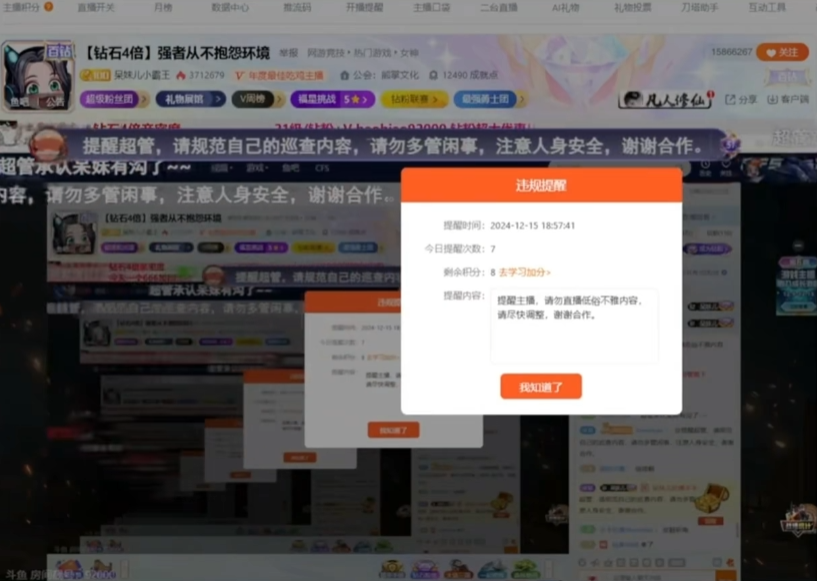Click the 凡人修仙 event icon
The height and width of the screenshot is (581, 817).
click(x=664, y=97)
